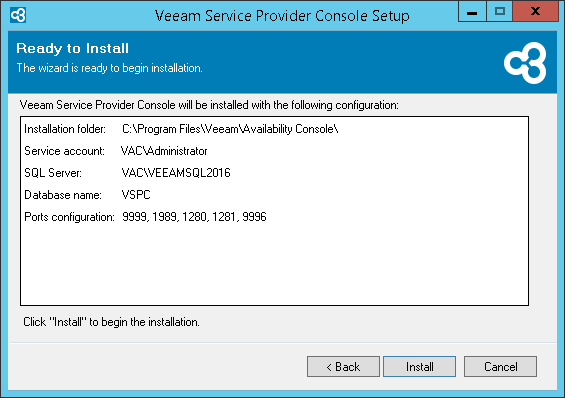Go back with the Back button

coord(343,367)
